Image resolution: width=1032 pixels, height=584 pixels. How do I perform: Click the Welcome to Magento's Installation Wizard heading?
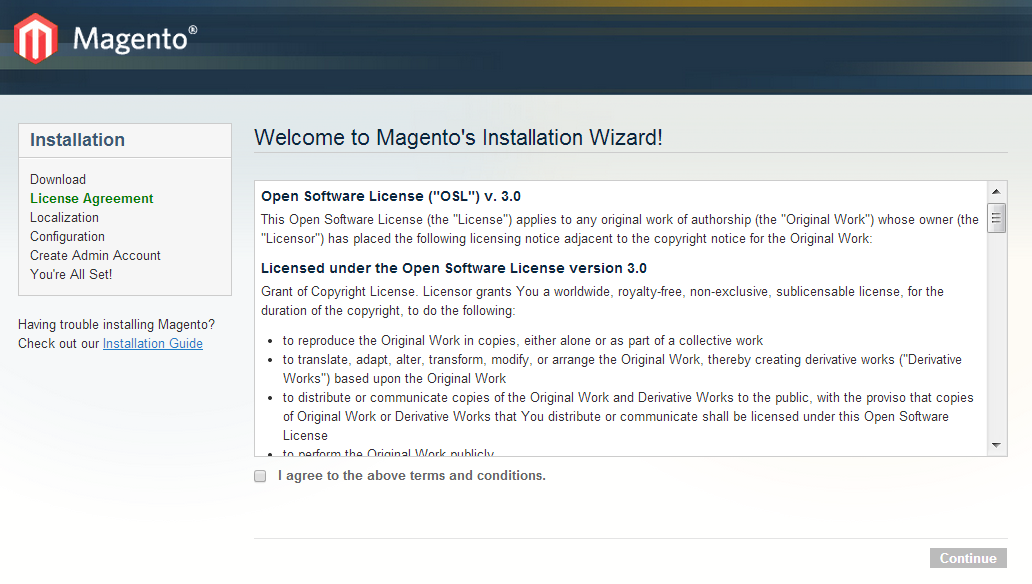(458, 138)
